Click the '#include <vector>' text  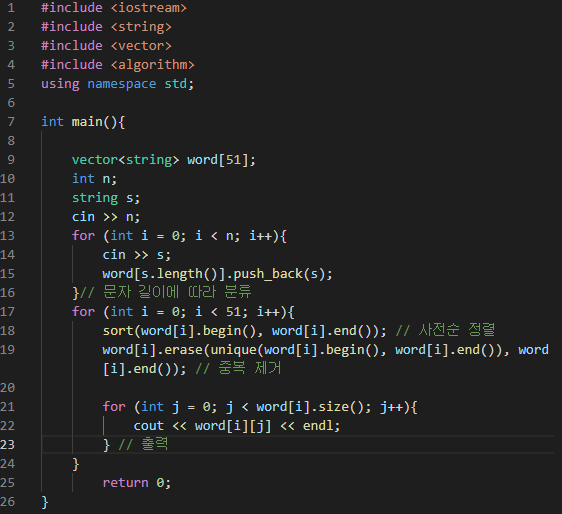coord(106,46)
